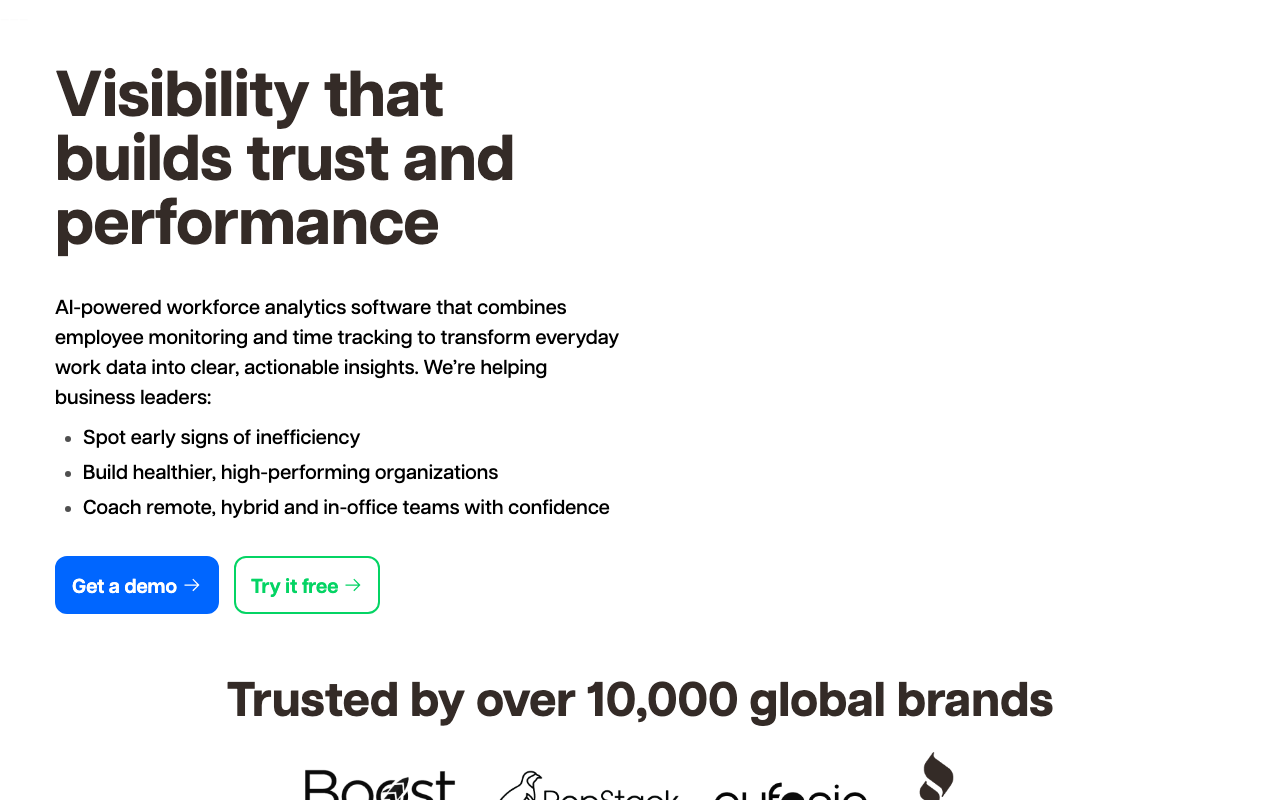Select the eufocia brand logo
The width and height of the screenshot is (1280, 800).
(x=790, y=794)
